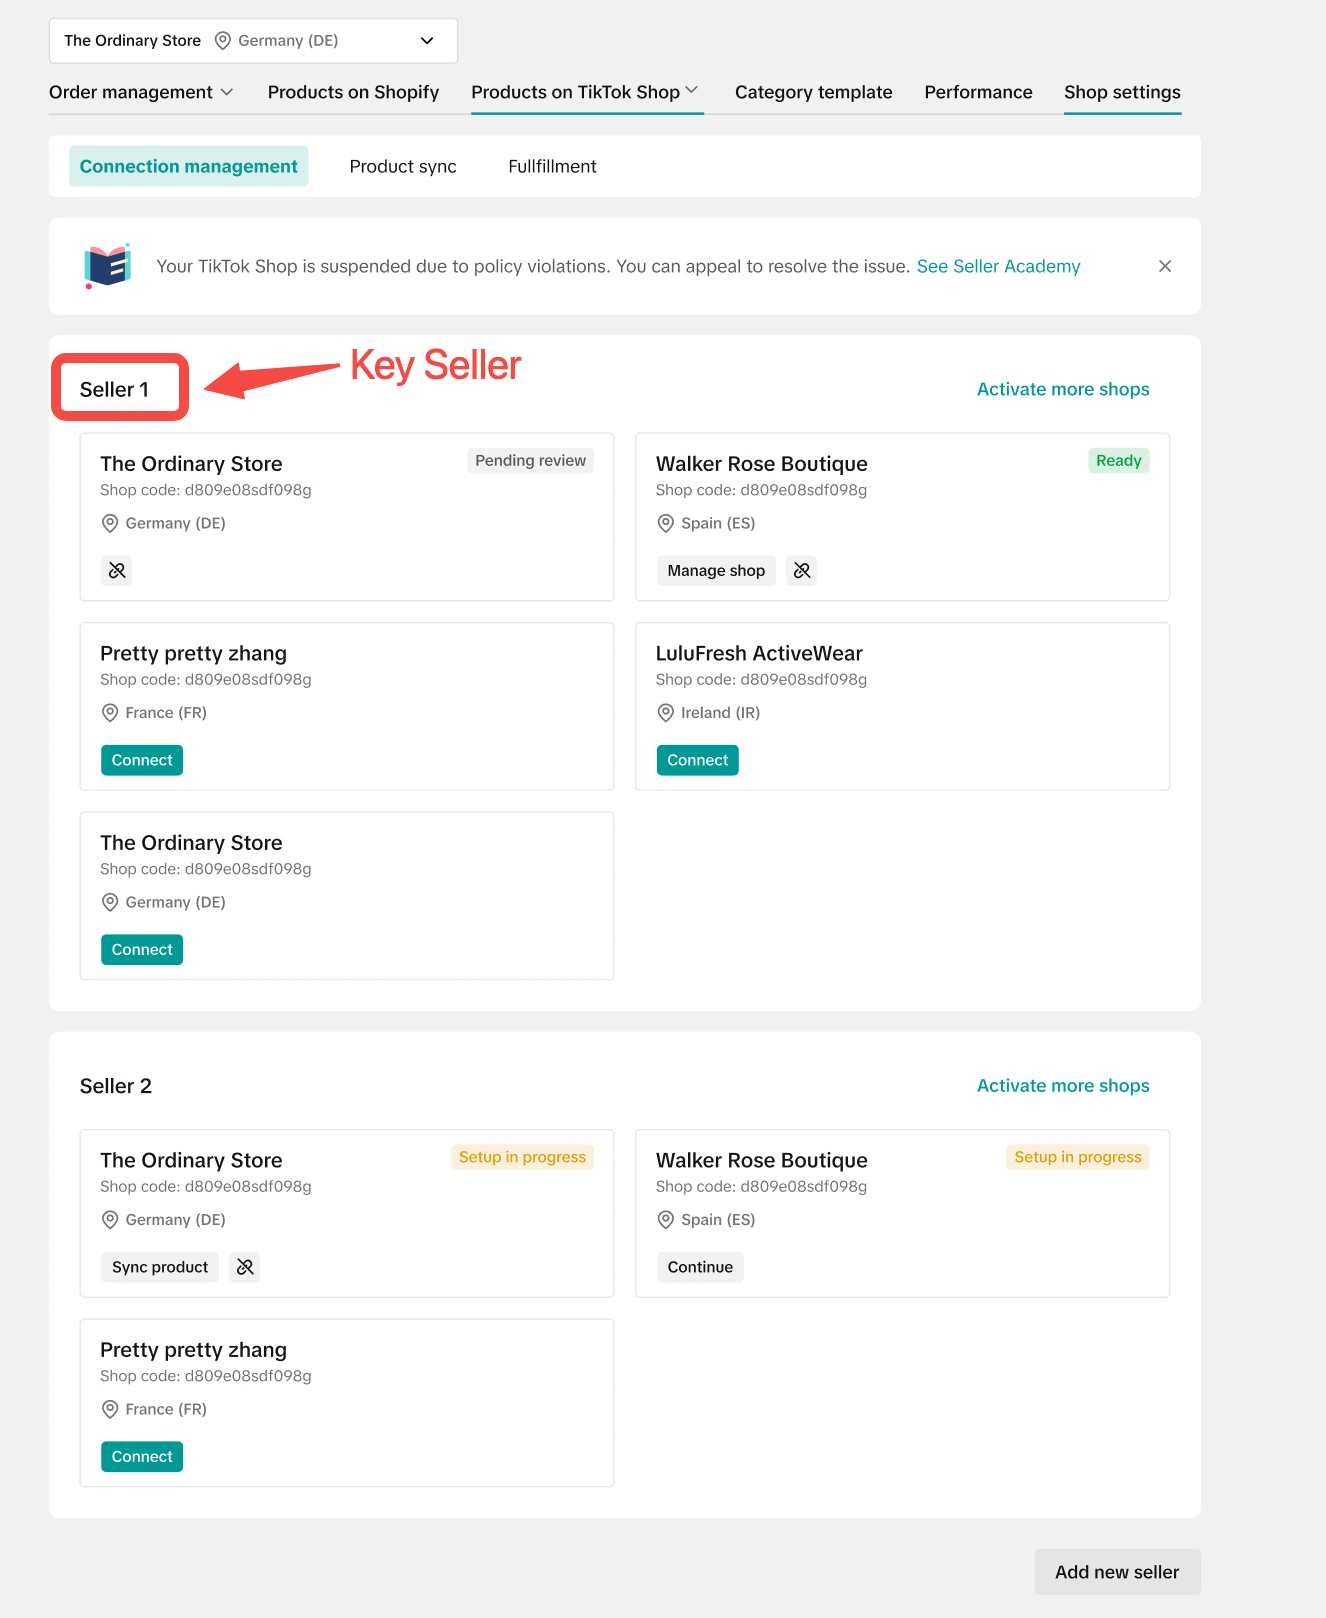Click unlink icon next to Sync product
This screenshot has width=1326, height=1618.
pos(245,1267)
